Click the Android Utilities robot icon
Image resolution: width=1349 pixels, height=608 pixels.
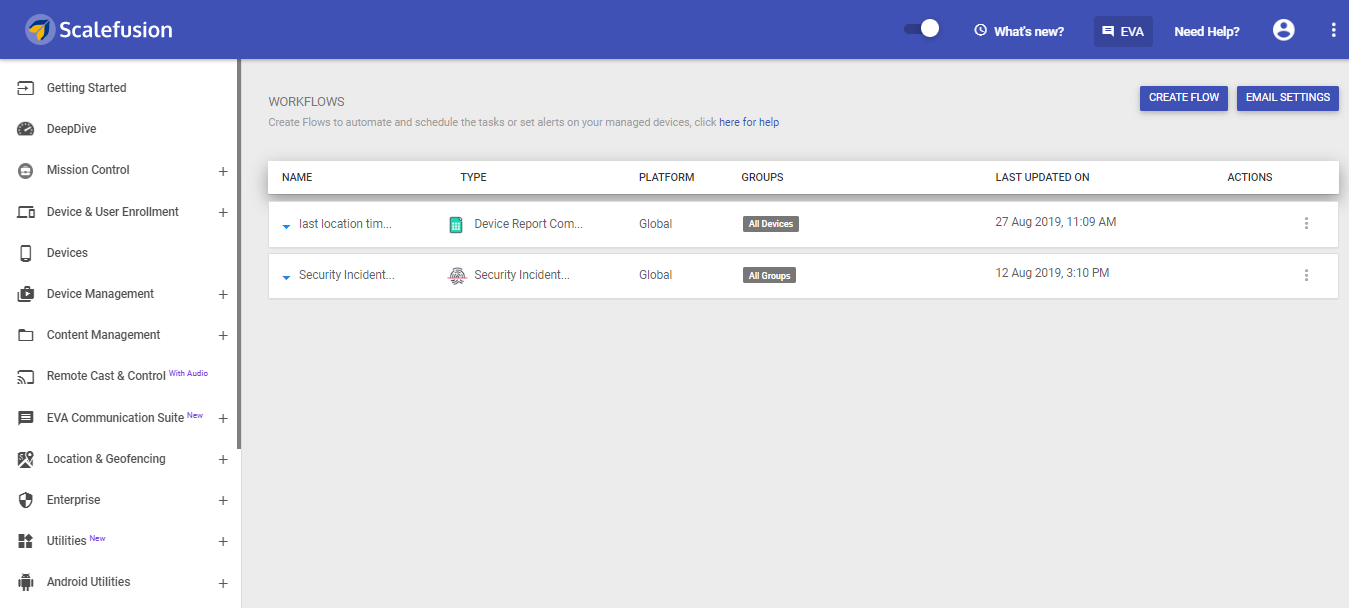click(26, 582)
